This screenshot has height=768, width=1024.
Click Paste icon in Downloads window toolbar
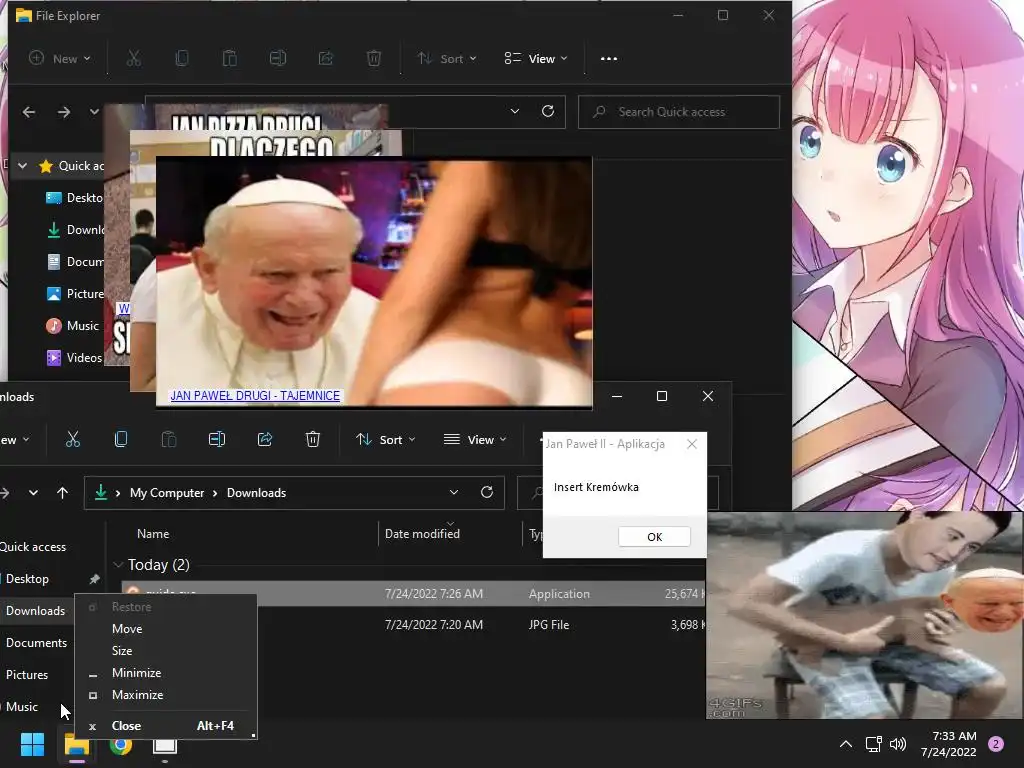[168, 440]
